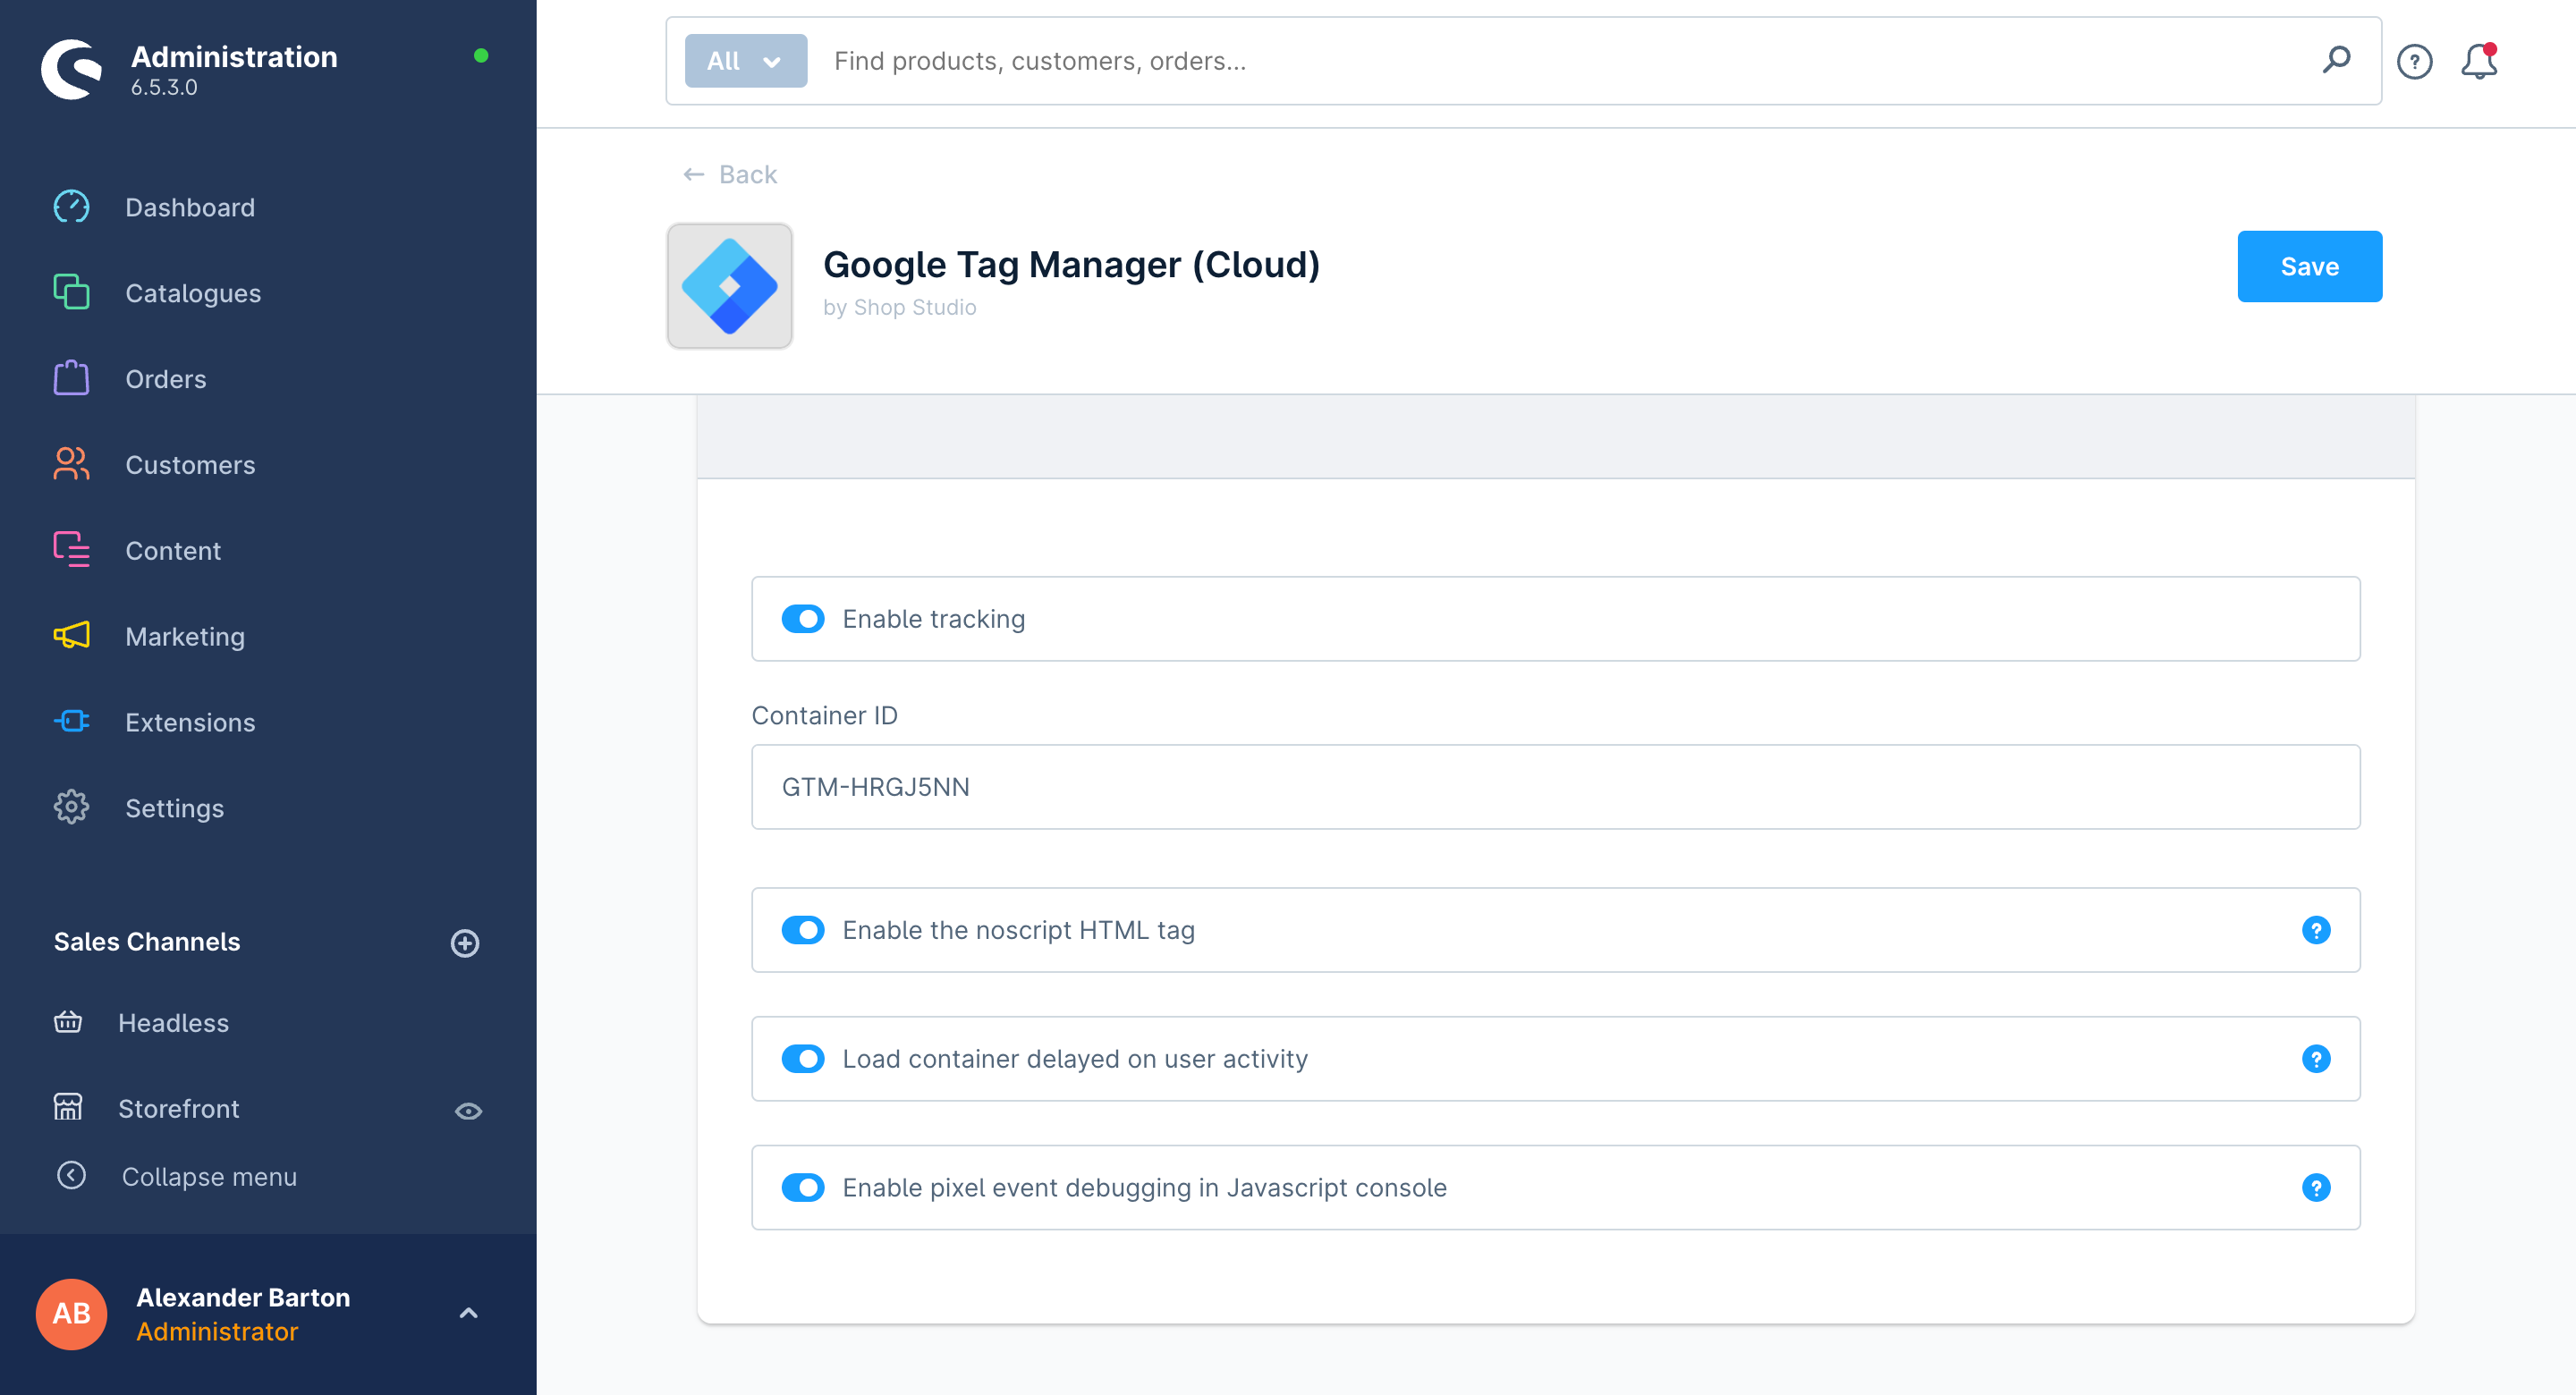Screen dimensions: 2576x1395
Task: Click the Marketing megaphone icon
Action: pos(71,636)
